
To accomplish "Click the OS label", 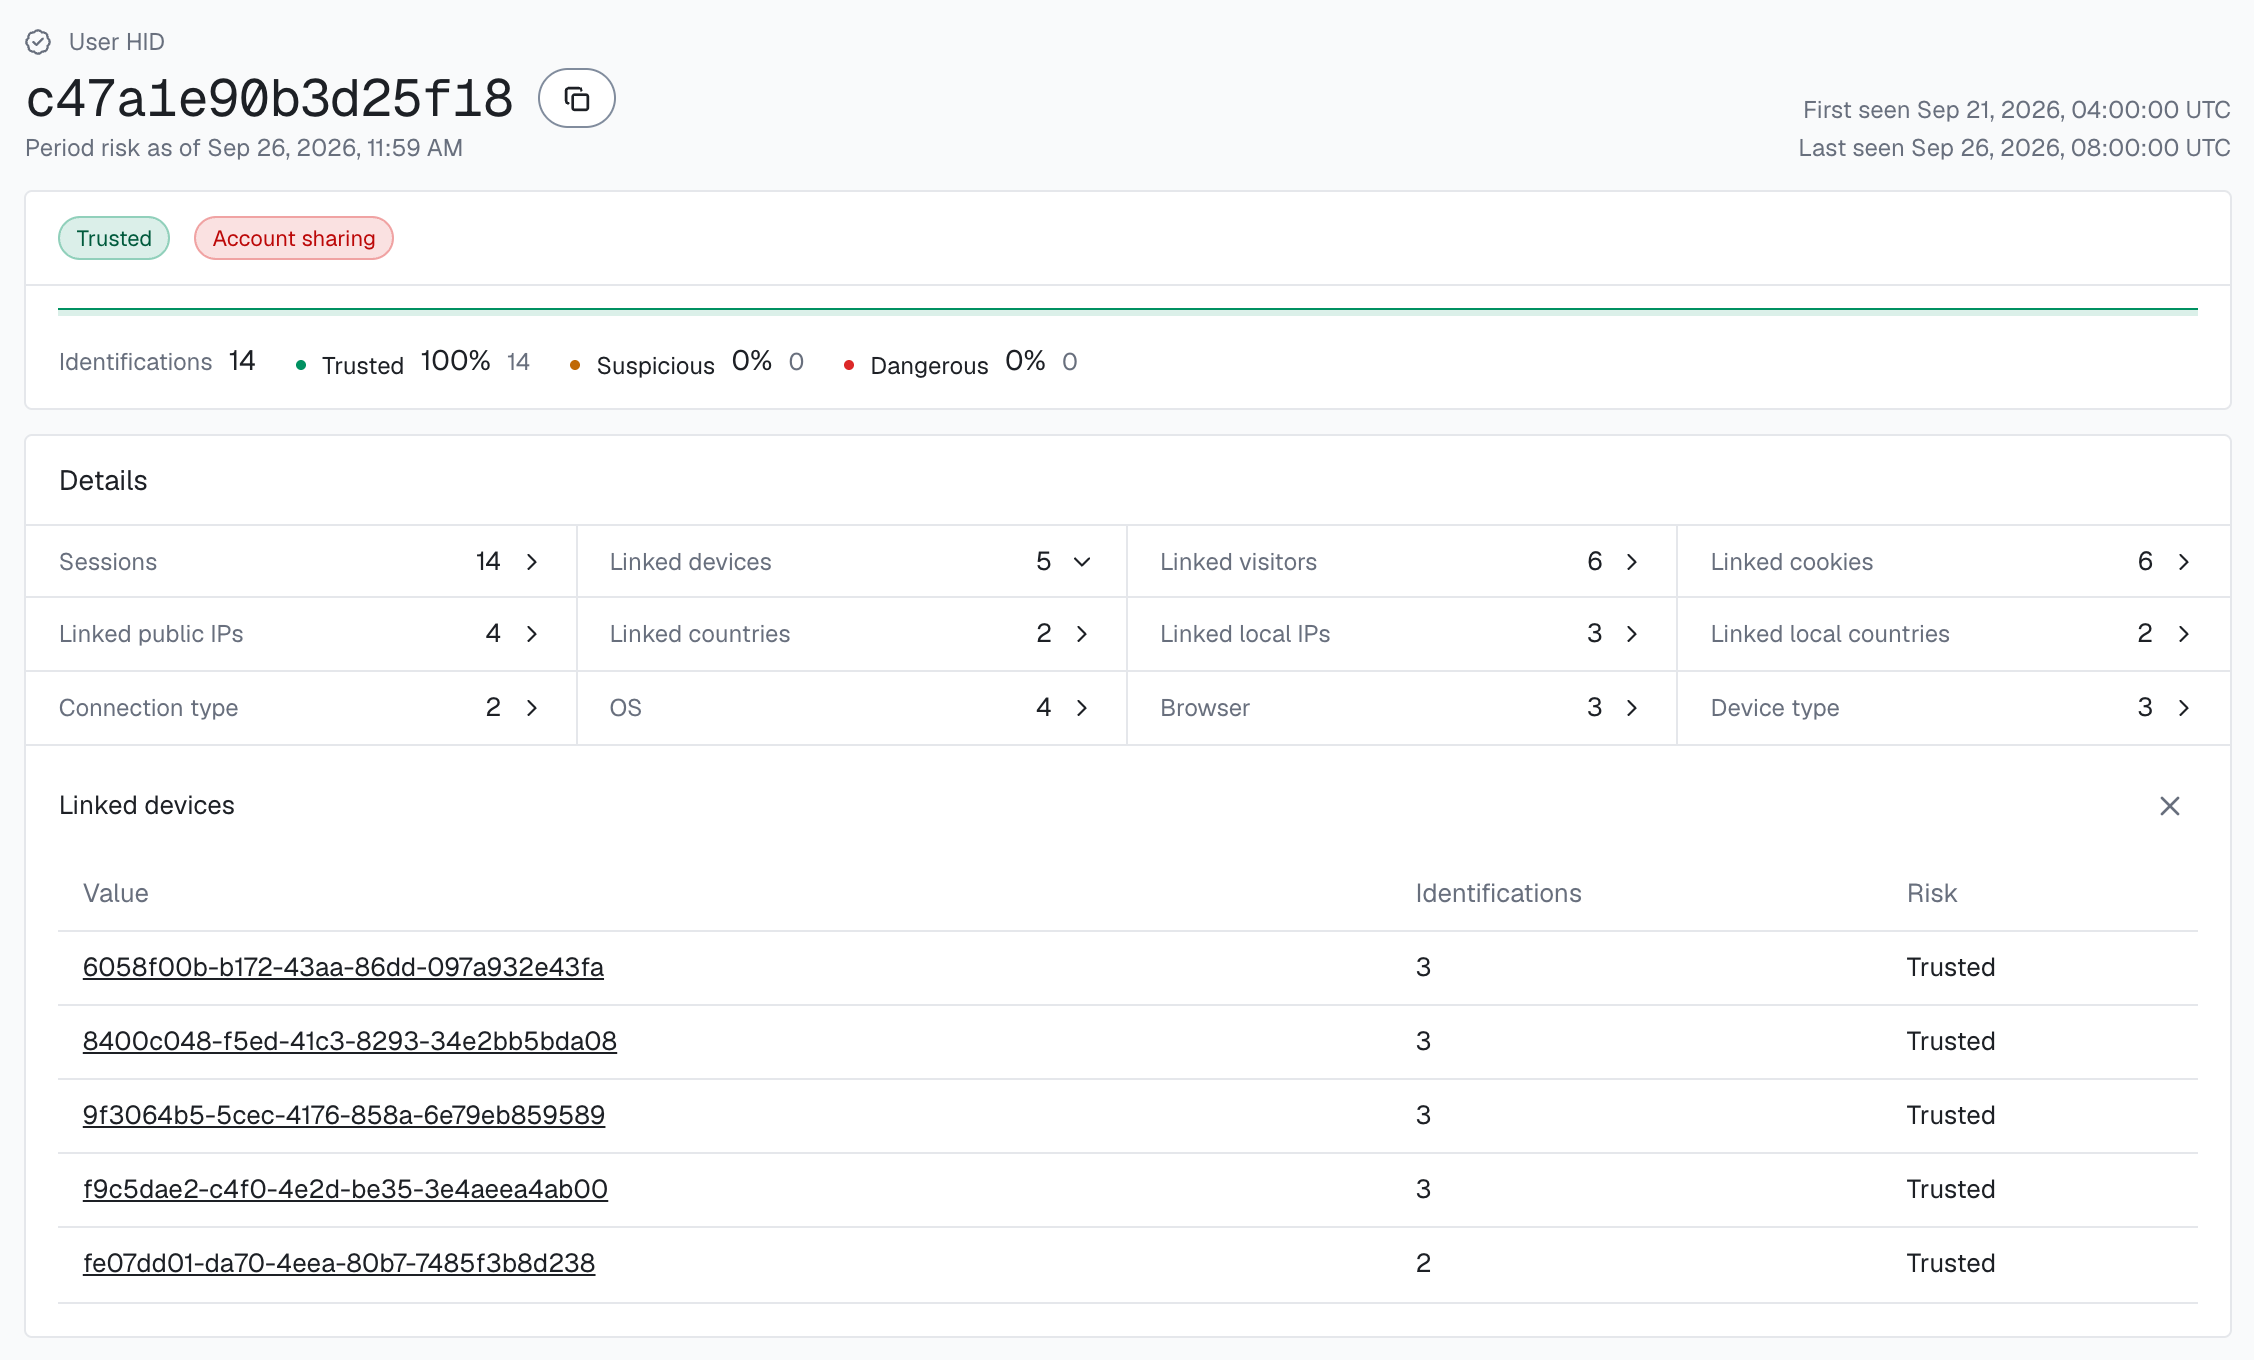I will 625,708.
